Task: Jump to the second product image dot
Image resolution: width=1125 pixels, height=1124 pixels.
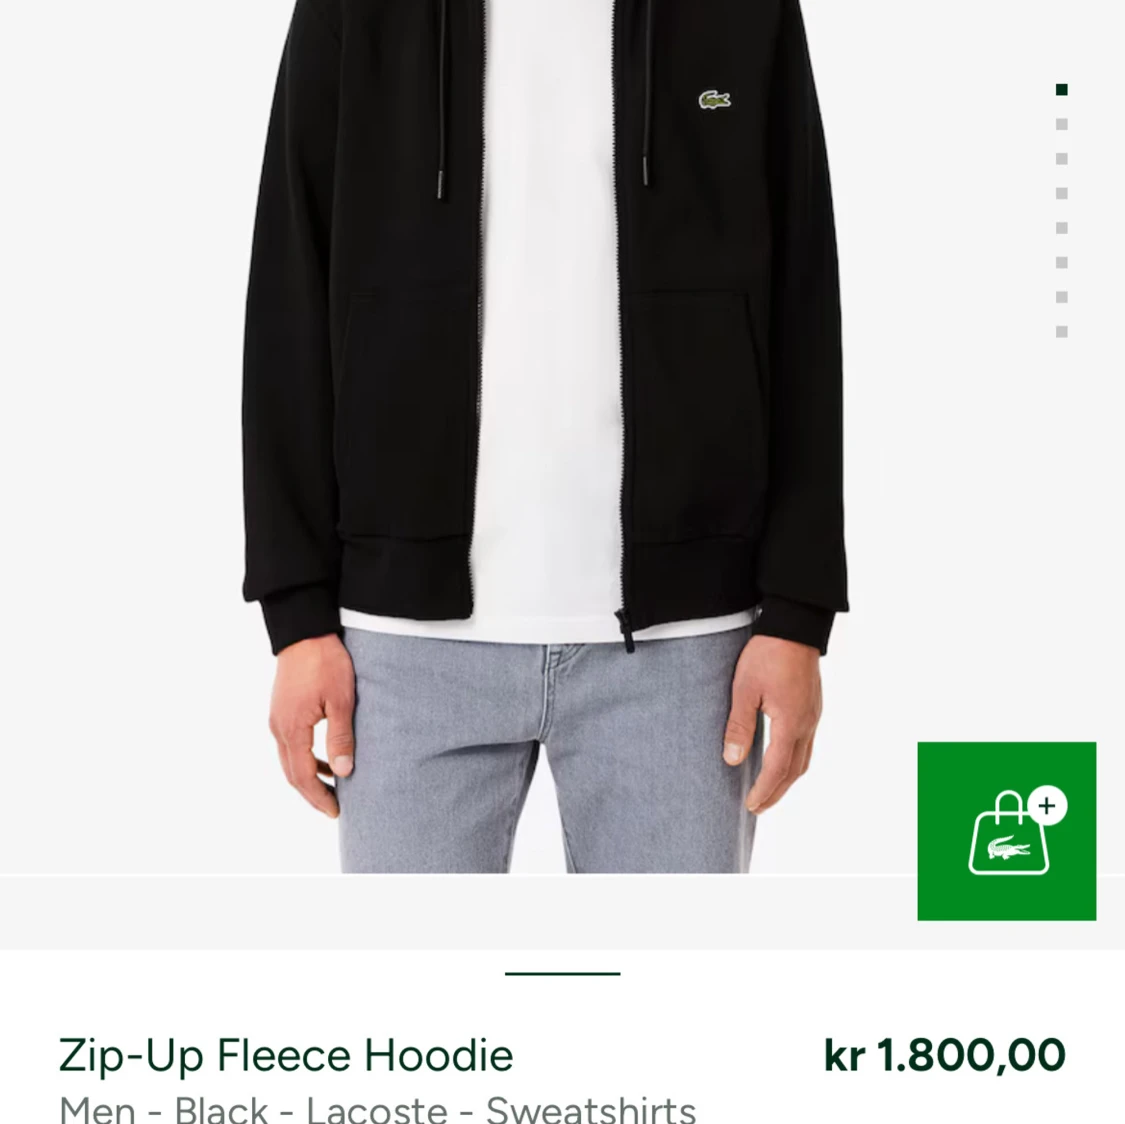Action: click(1061, 124)
